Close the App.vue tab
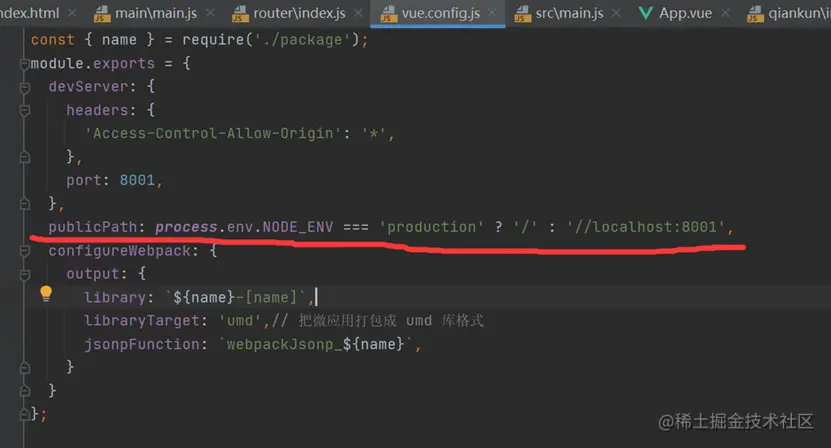This screenshot has width=831, height=448. pyautogui.click(x=726, y=12)
